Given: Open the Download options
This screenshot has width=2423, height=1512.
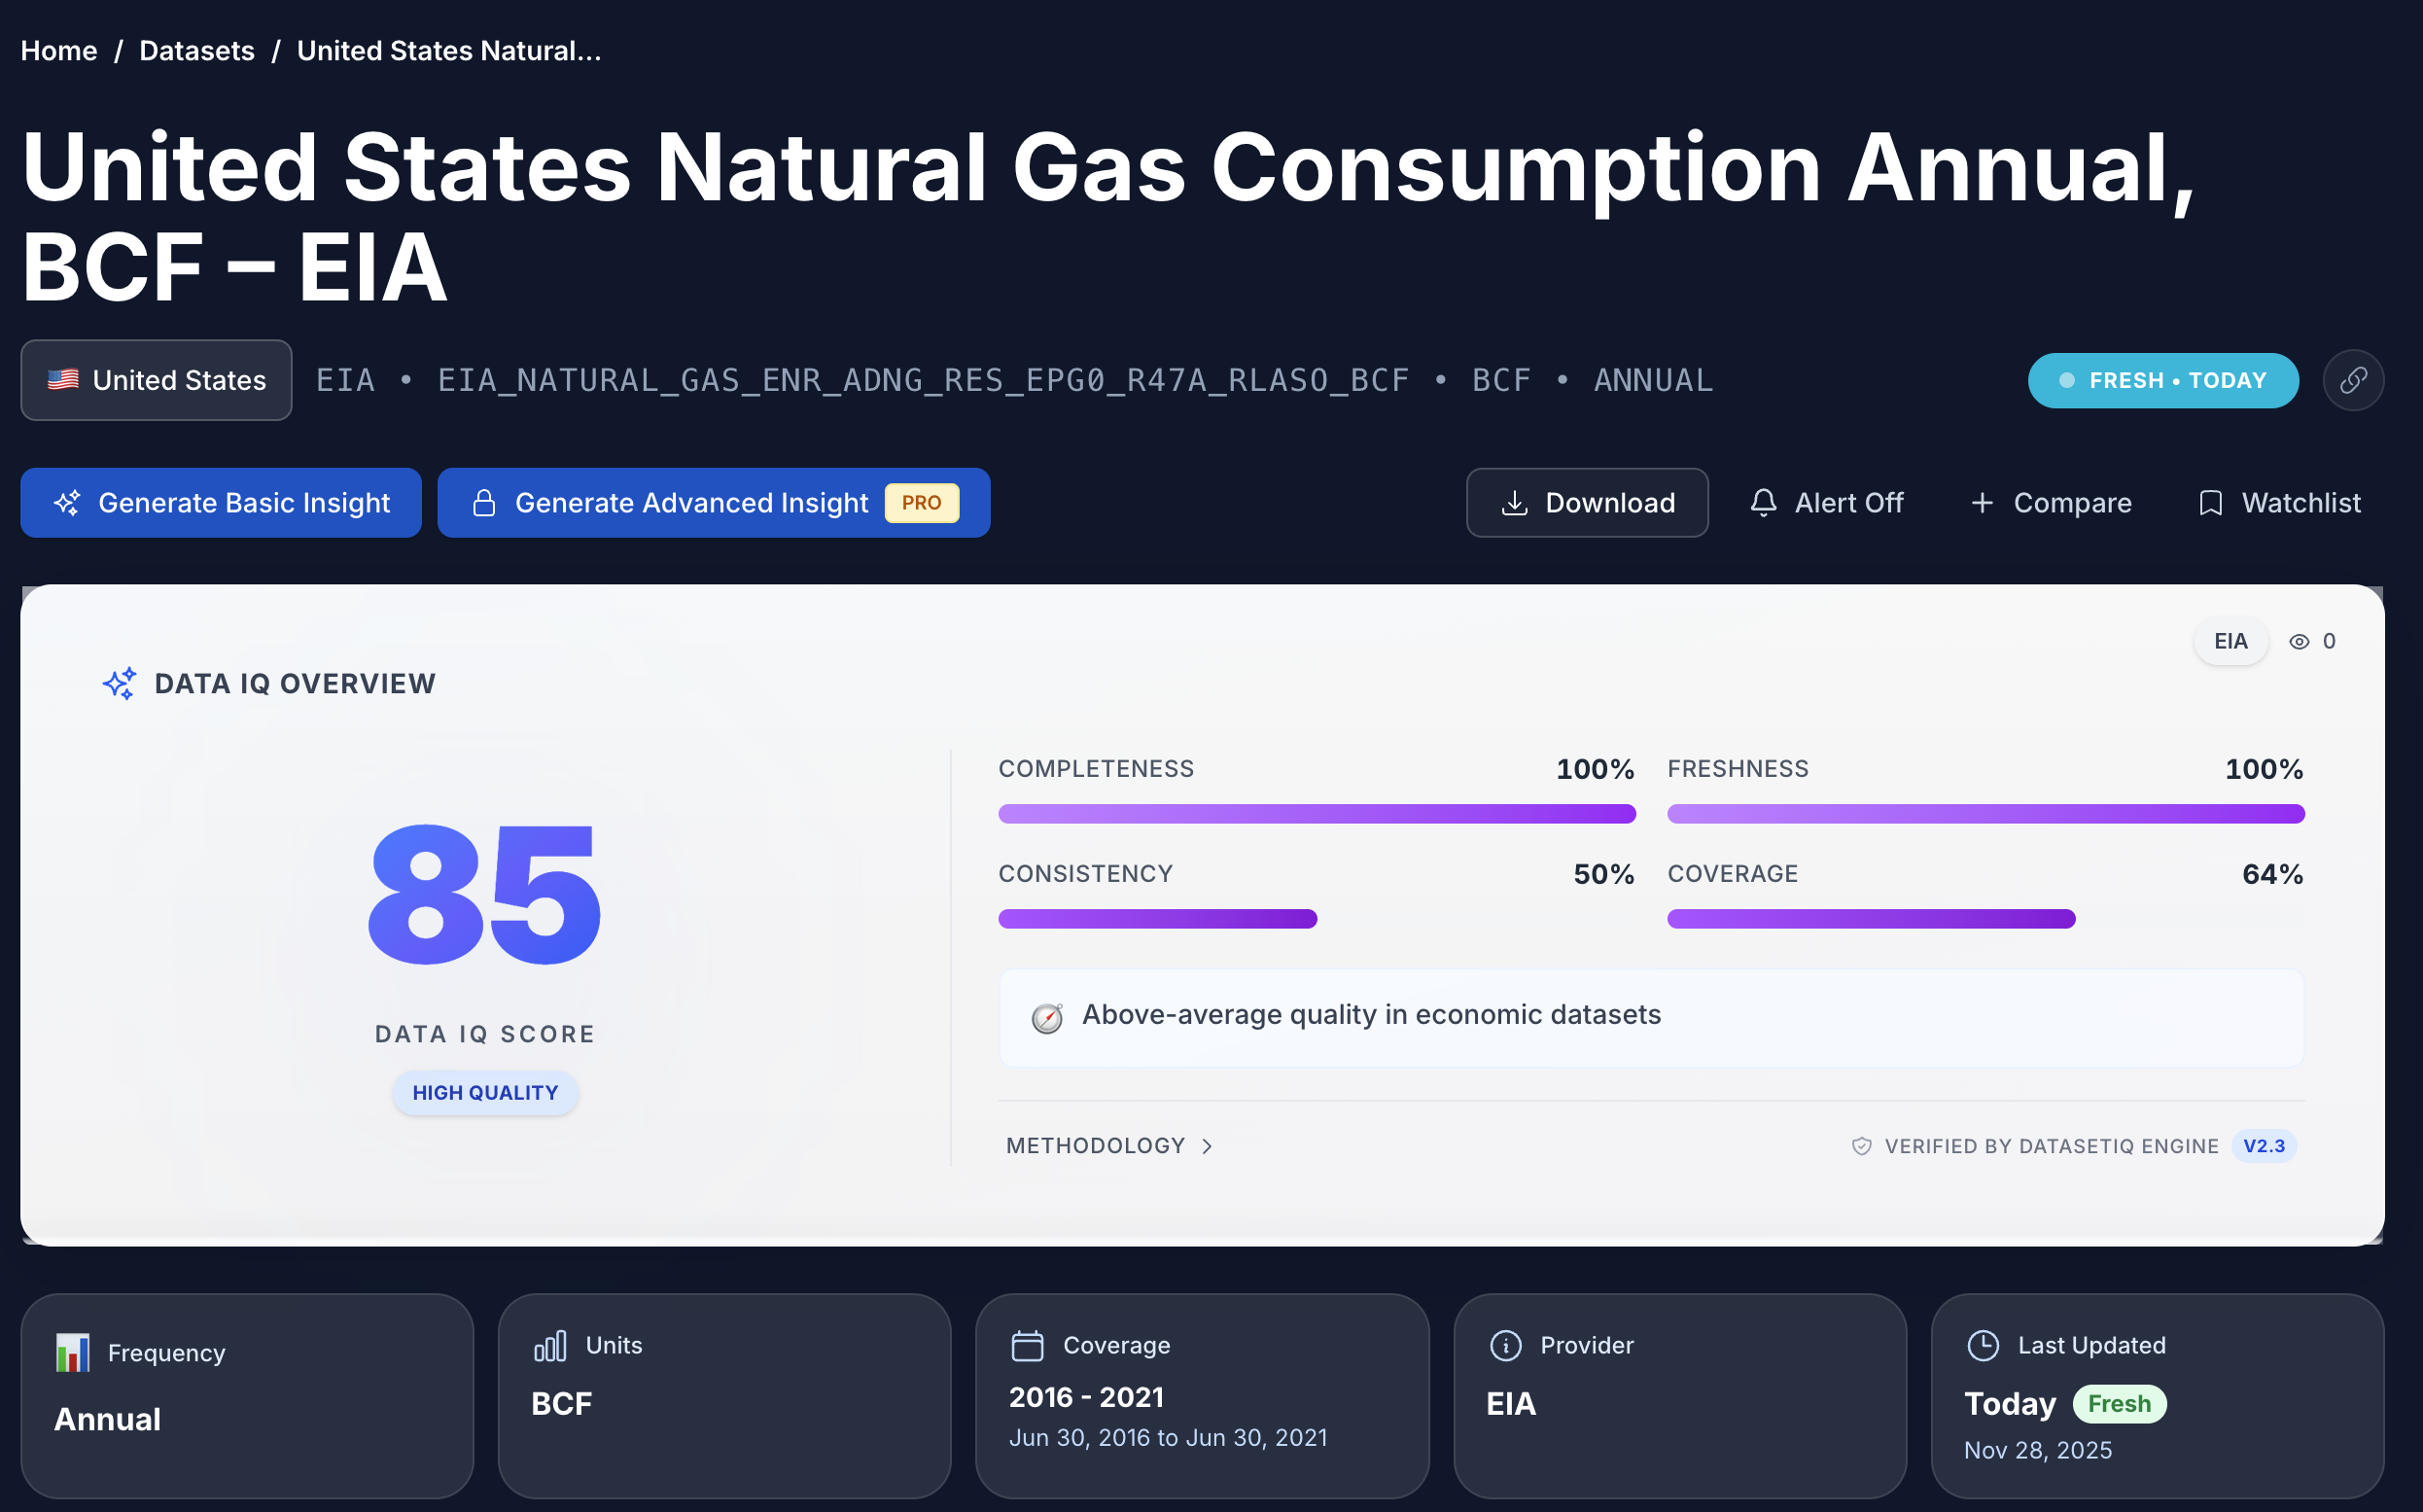Looking at the screenshot, I should (x=1586, y=503).
